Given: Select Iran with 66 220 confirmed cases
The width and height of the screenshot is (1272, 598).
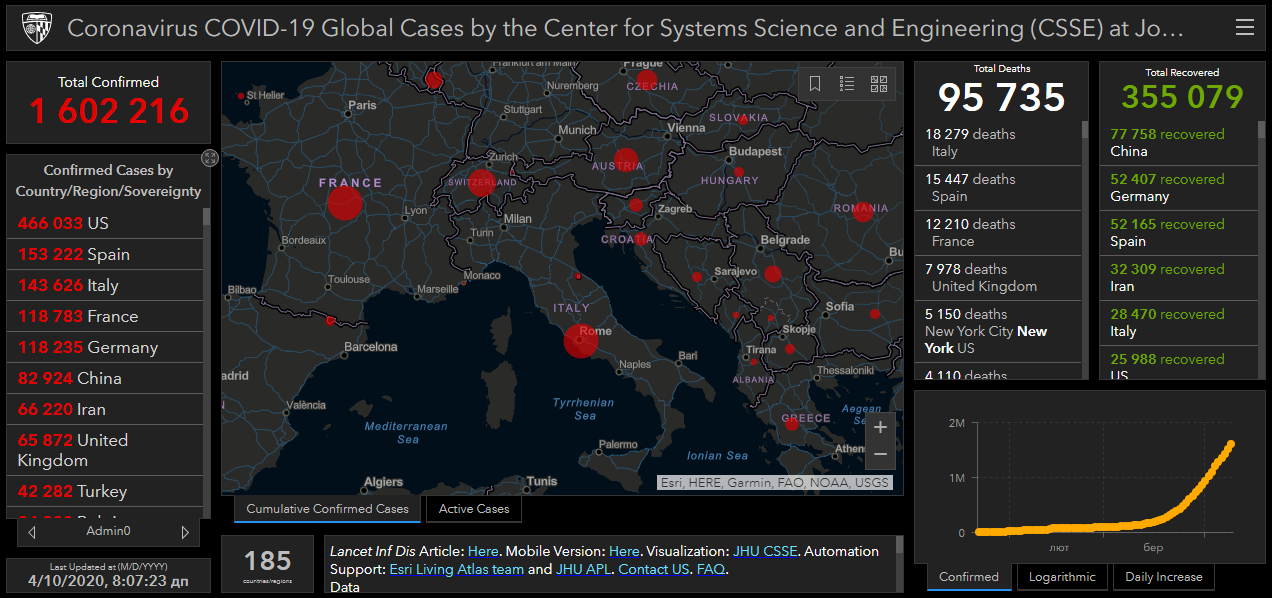Looking at the screenshot, I should coord(105,409).
